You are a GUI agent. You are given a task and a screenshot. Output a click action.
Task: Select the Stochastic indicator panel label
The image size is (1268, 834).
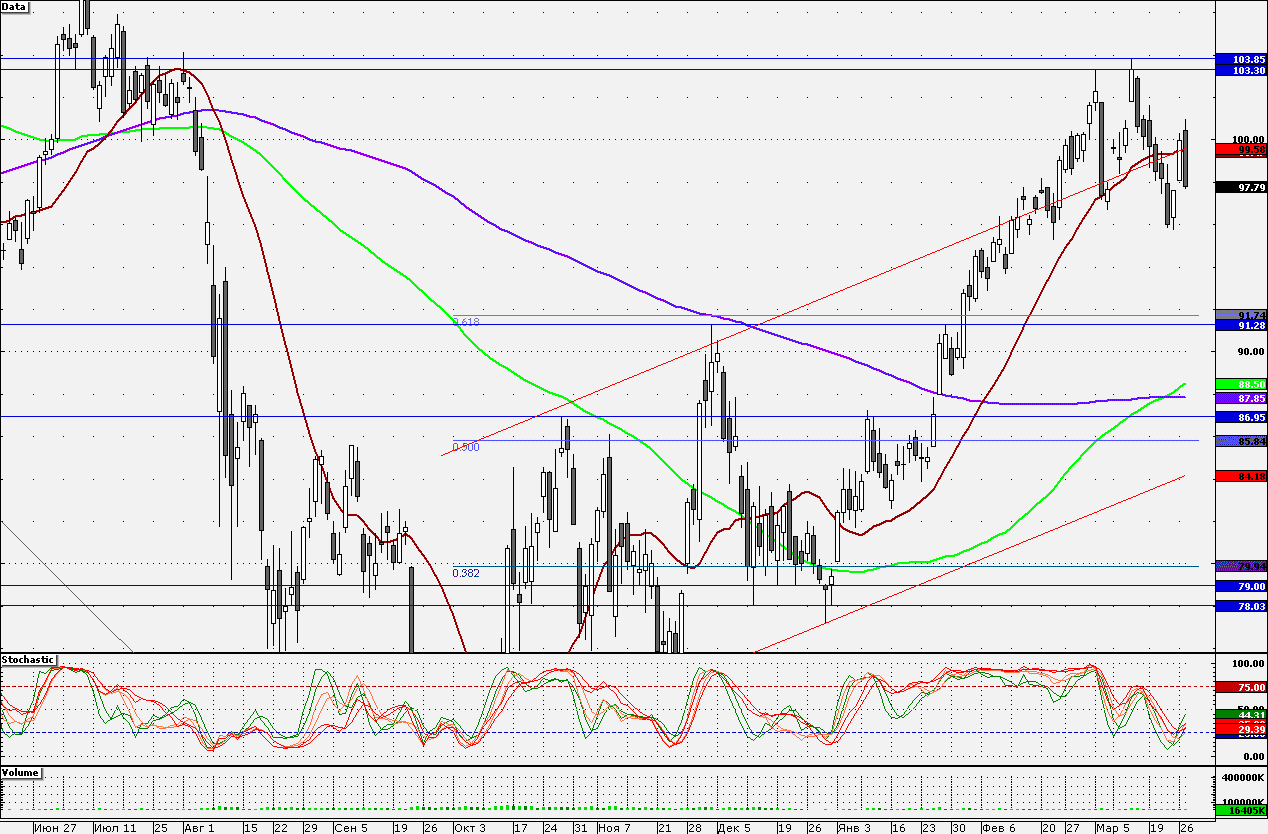(x=27, y=660)
